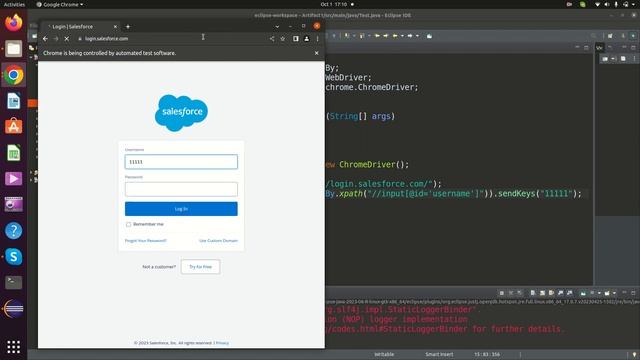Launch Firefox from the dock
The height and width of the screenshot is (360, 640).
pyautogui.click(x=13, y=22)
